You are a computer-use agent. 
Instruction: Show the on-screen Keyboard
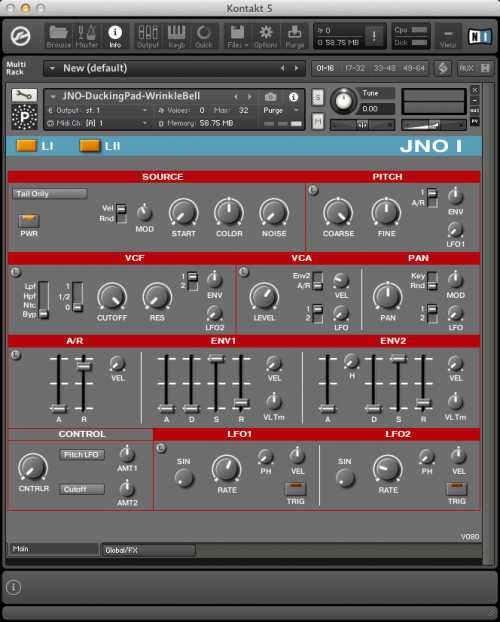pyautogui.click(x=176, y=36)
